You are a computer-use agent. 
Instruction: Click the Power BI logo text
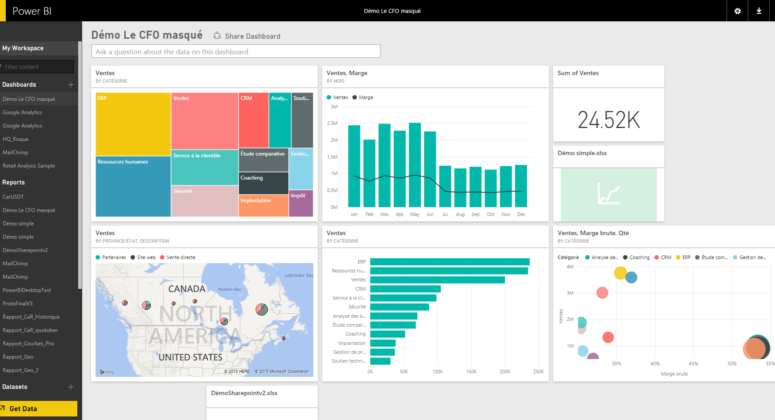32,11
